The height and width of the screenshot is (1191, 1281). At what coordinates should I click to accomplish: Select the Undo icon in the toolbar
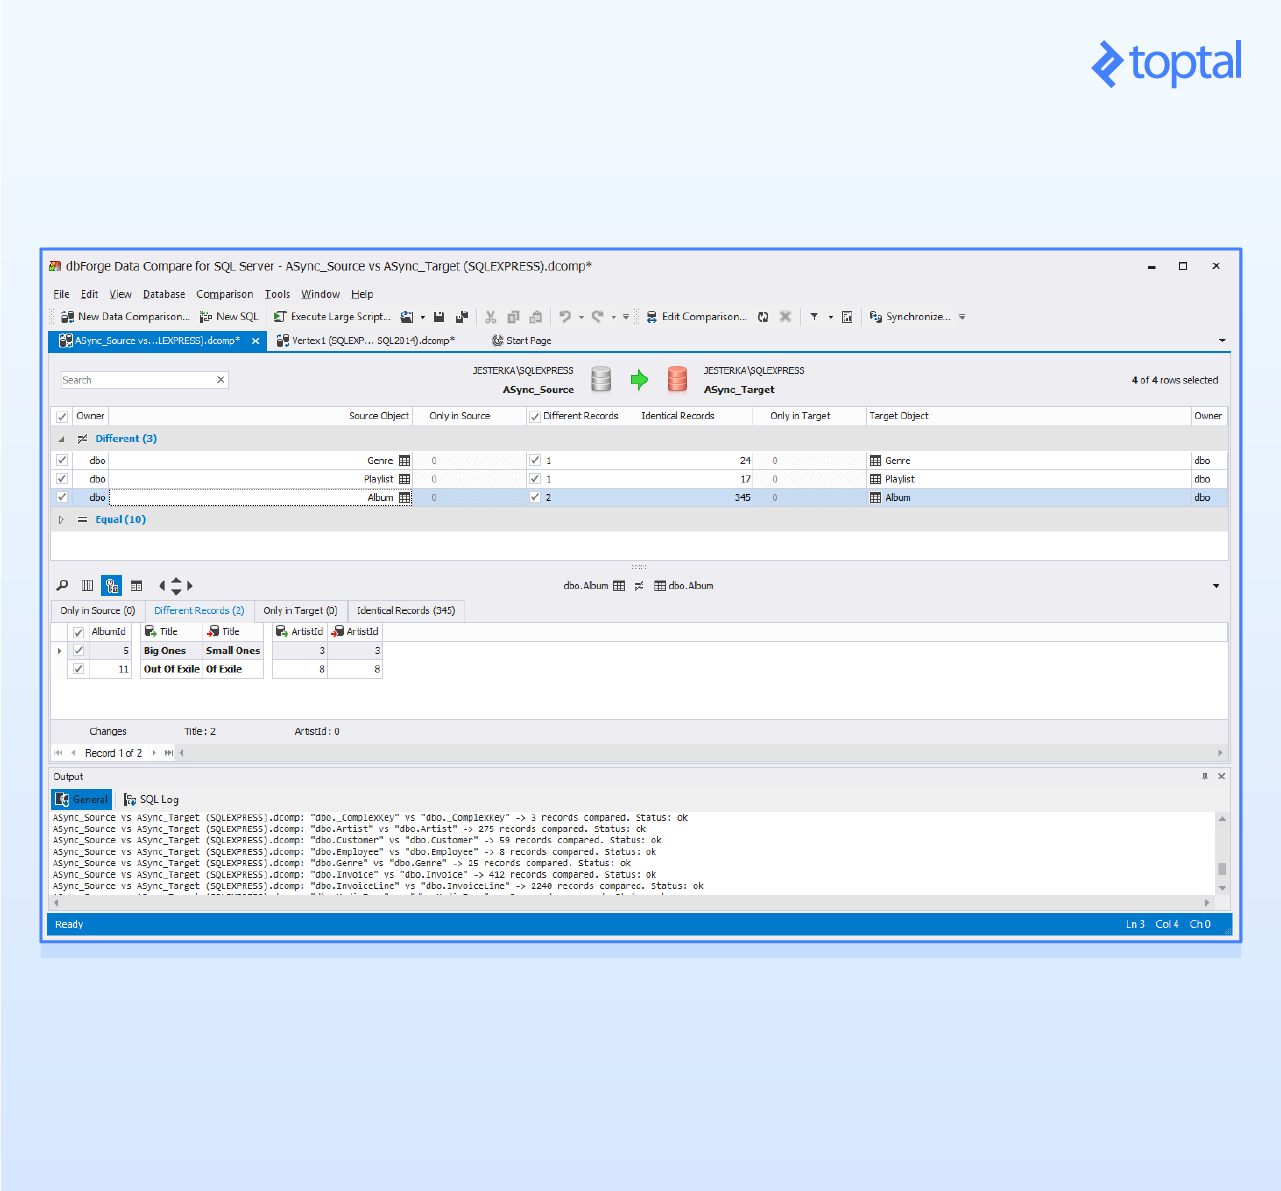coord(566,316)
